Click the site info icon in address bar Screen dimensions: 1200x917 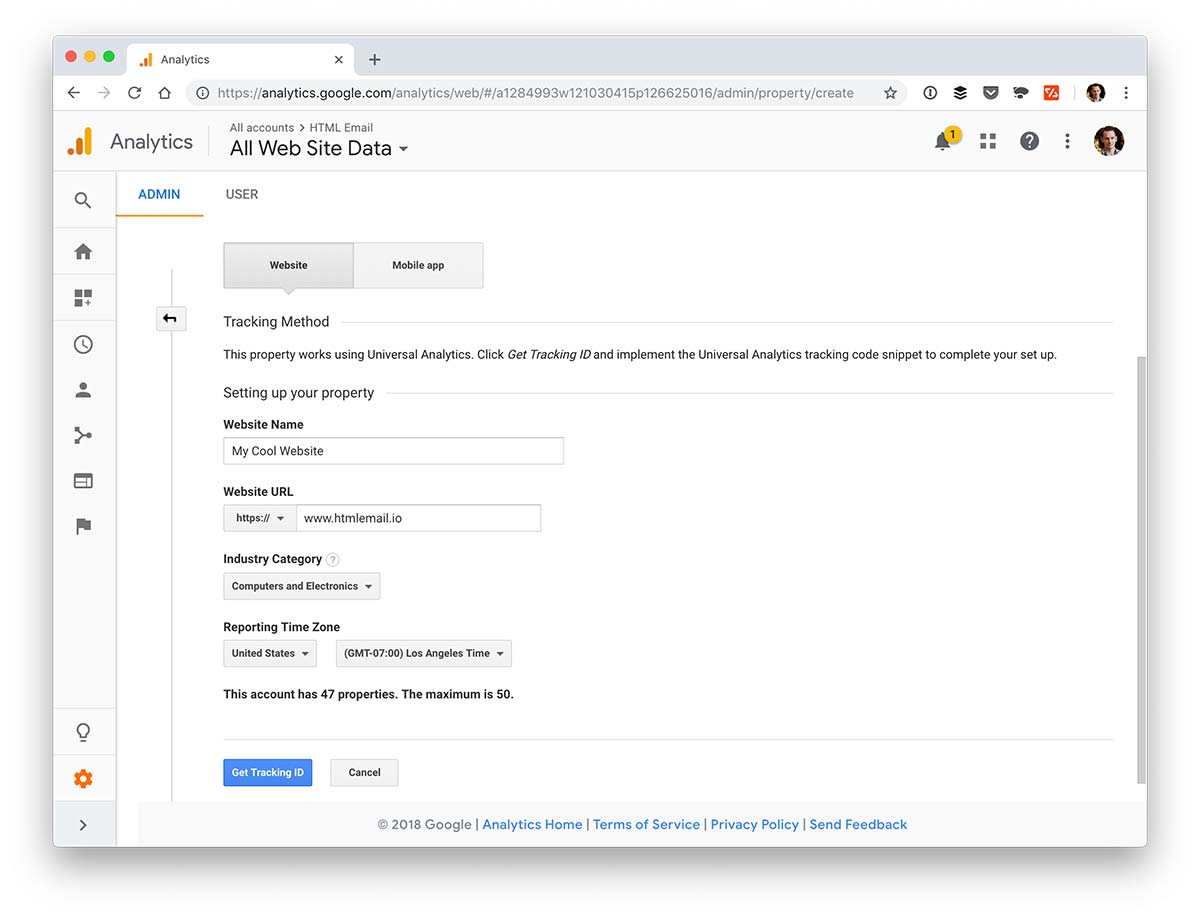pyautogui.click(x=202, y=93)
